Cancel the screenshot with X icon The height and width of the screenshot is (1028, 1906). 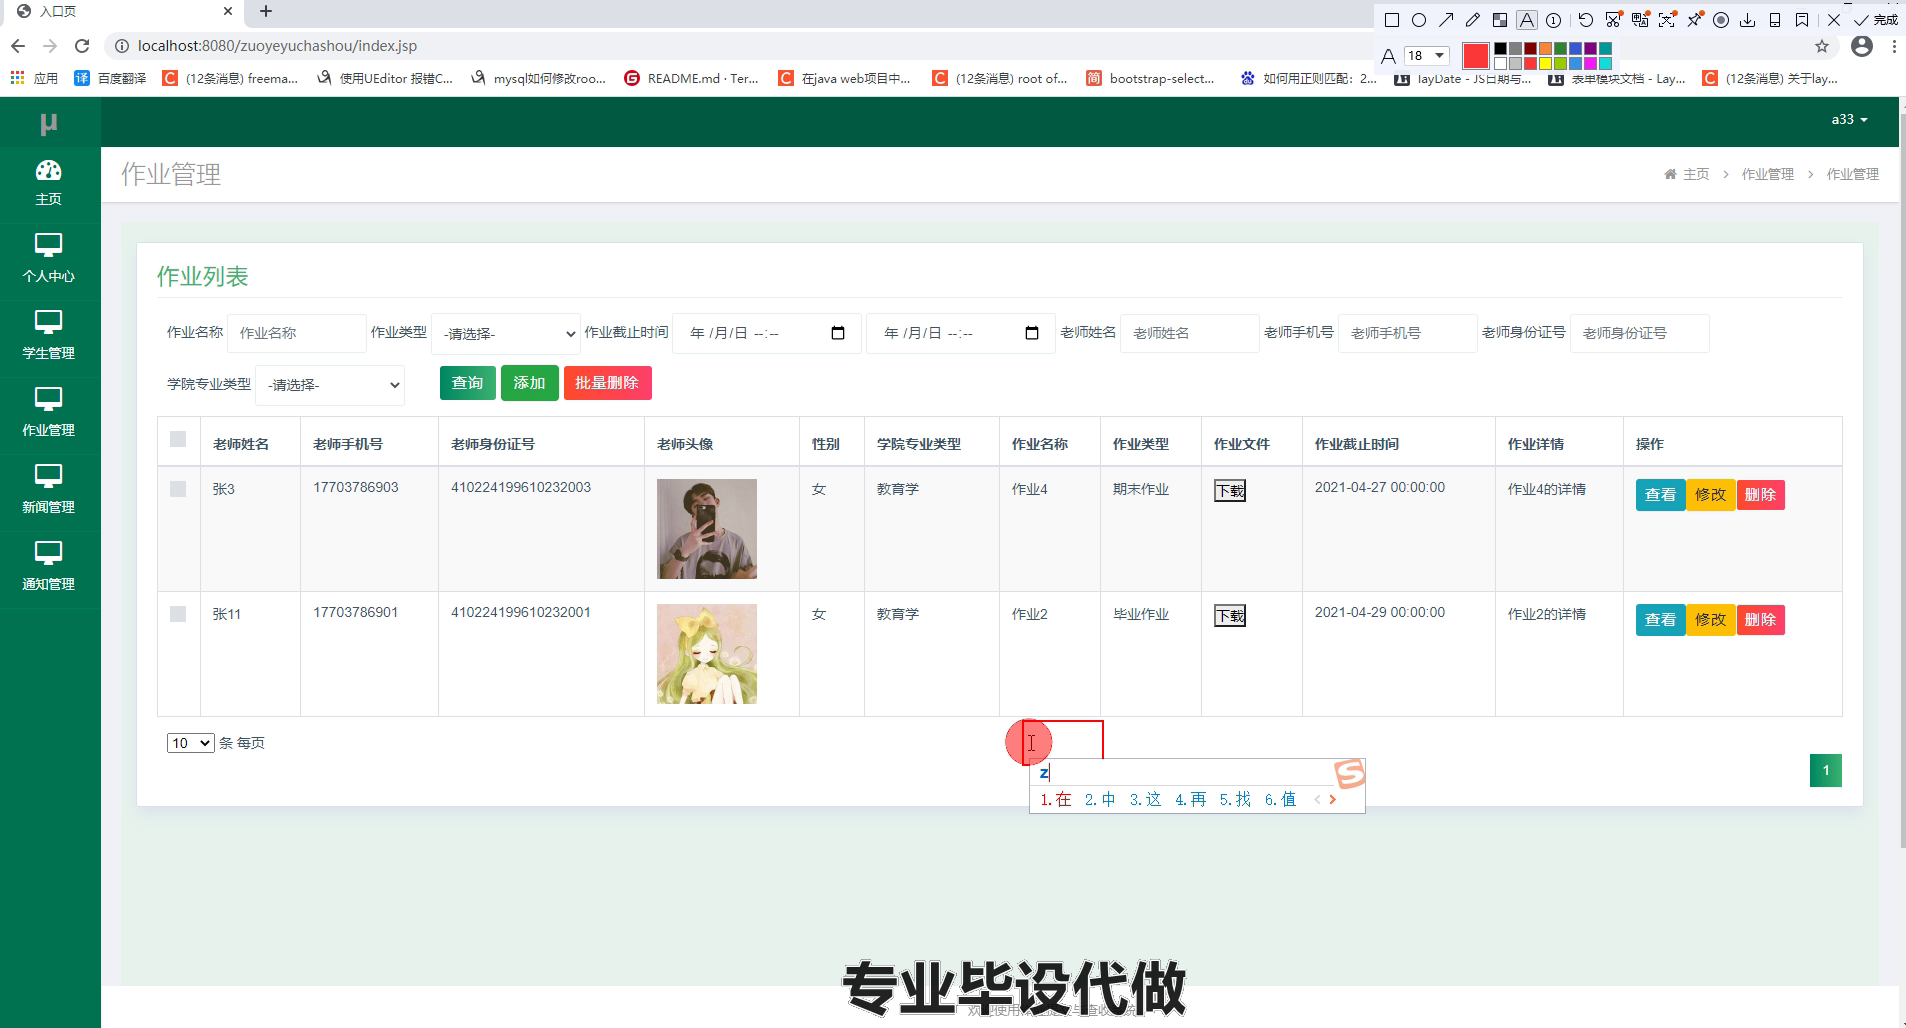[x=1834, y=20]
